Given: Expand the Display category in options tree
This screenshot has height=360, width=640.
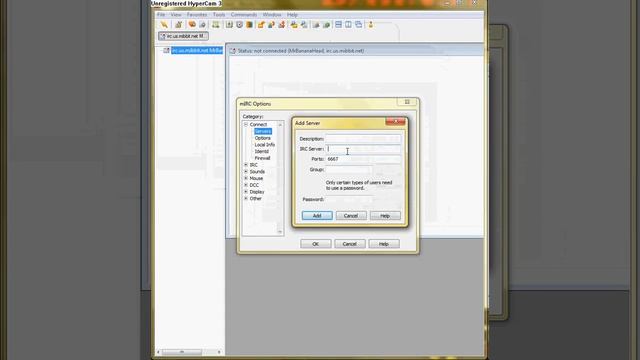Looking at the screenshot, I should (246, 191).
